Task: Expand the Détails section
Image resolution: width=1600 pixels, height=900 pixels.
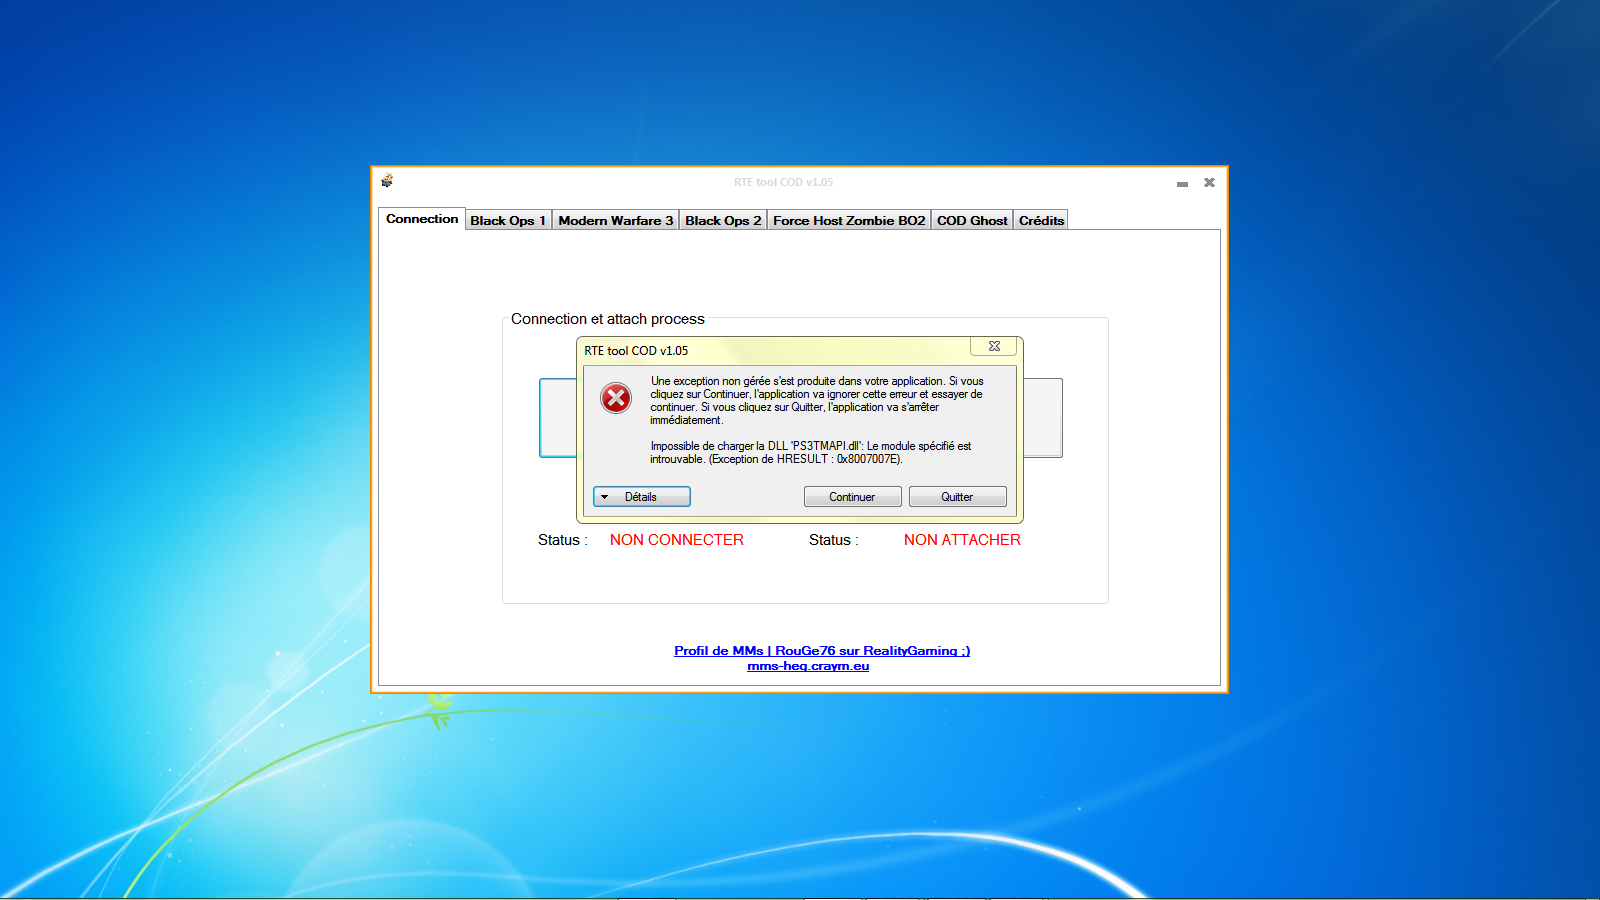Action: point(642,497)
